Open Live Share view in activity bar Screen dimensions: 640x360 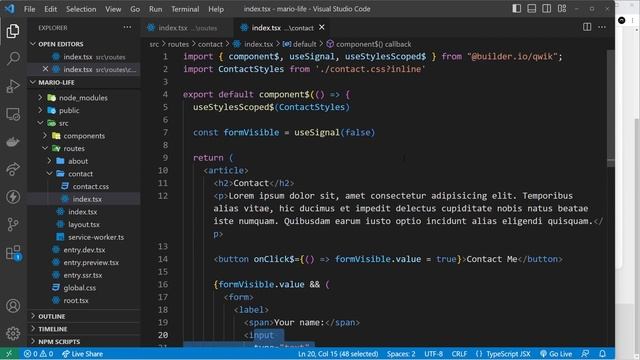[13, 169]
